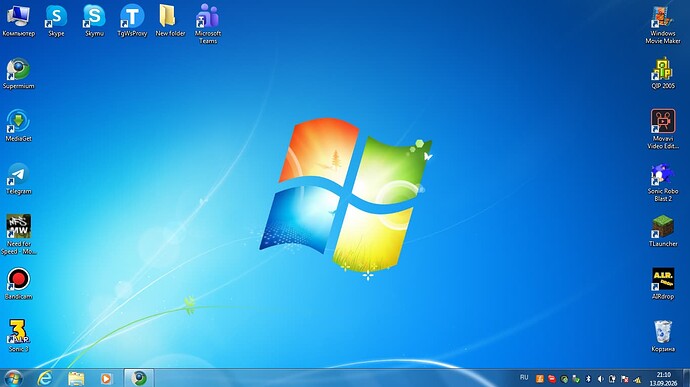Click the red round tray icon
Screen dimensions: 690x387
pyautogui.click(x=552, y=379)
